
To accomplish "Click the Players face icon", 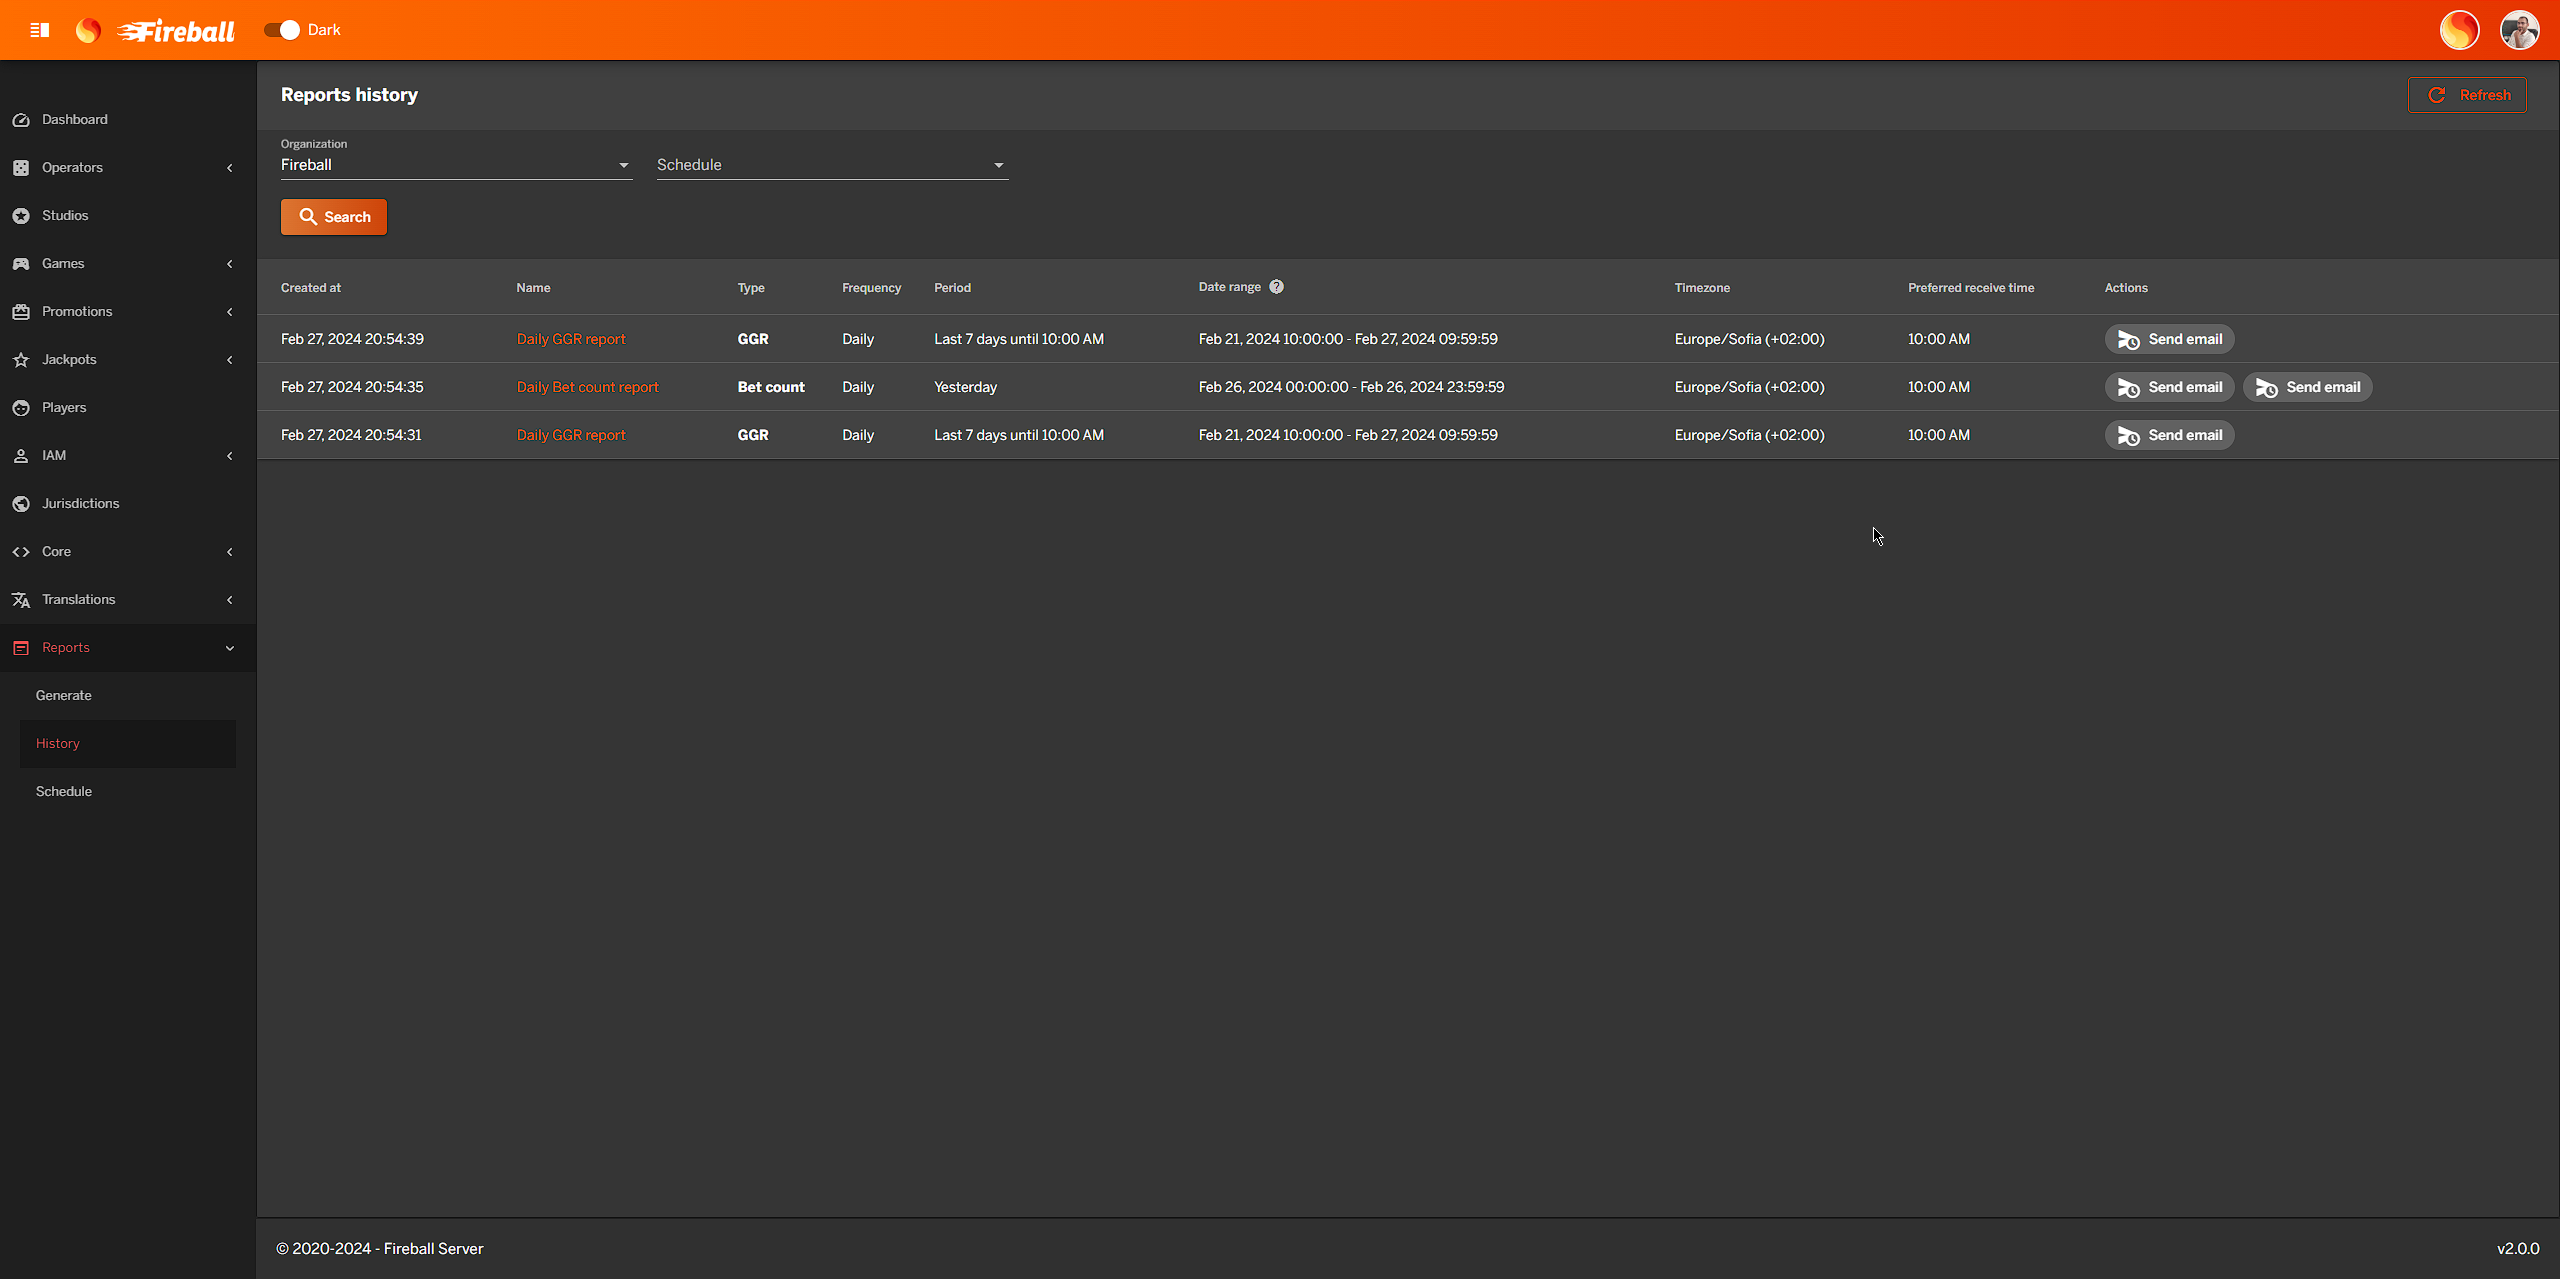I will [x=21, y=408].
